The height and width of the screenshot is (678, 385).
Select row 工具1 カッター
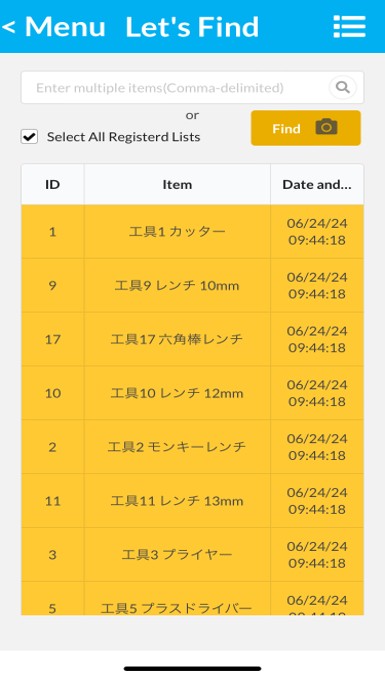coord(192,232)
